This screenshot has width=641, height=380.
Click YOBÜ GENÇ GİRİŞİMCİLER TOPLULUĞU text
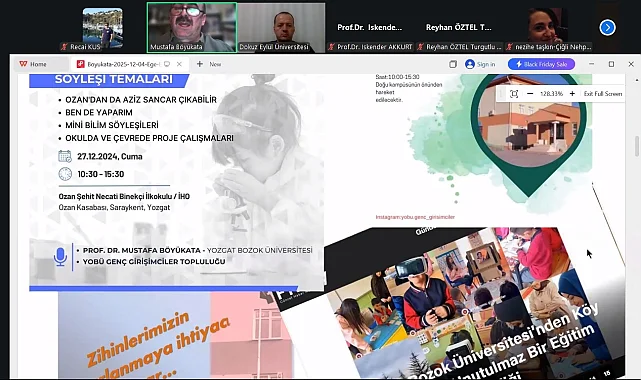[154, 262]
